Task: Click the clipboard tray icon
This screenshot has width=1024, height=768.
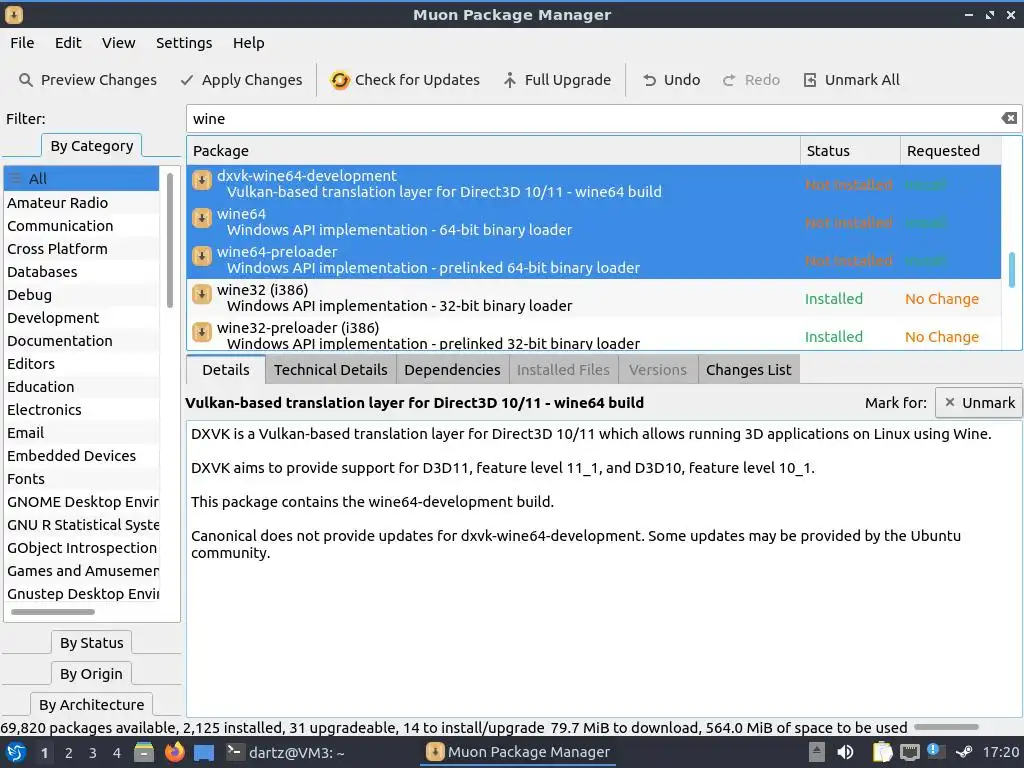Action: click(882, 752)
